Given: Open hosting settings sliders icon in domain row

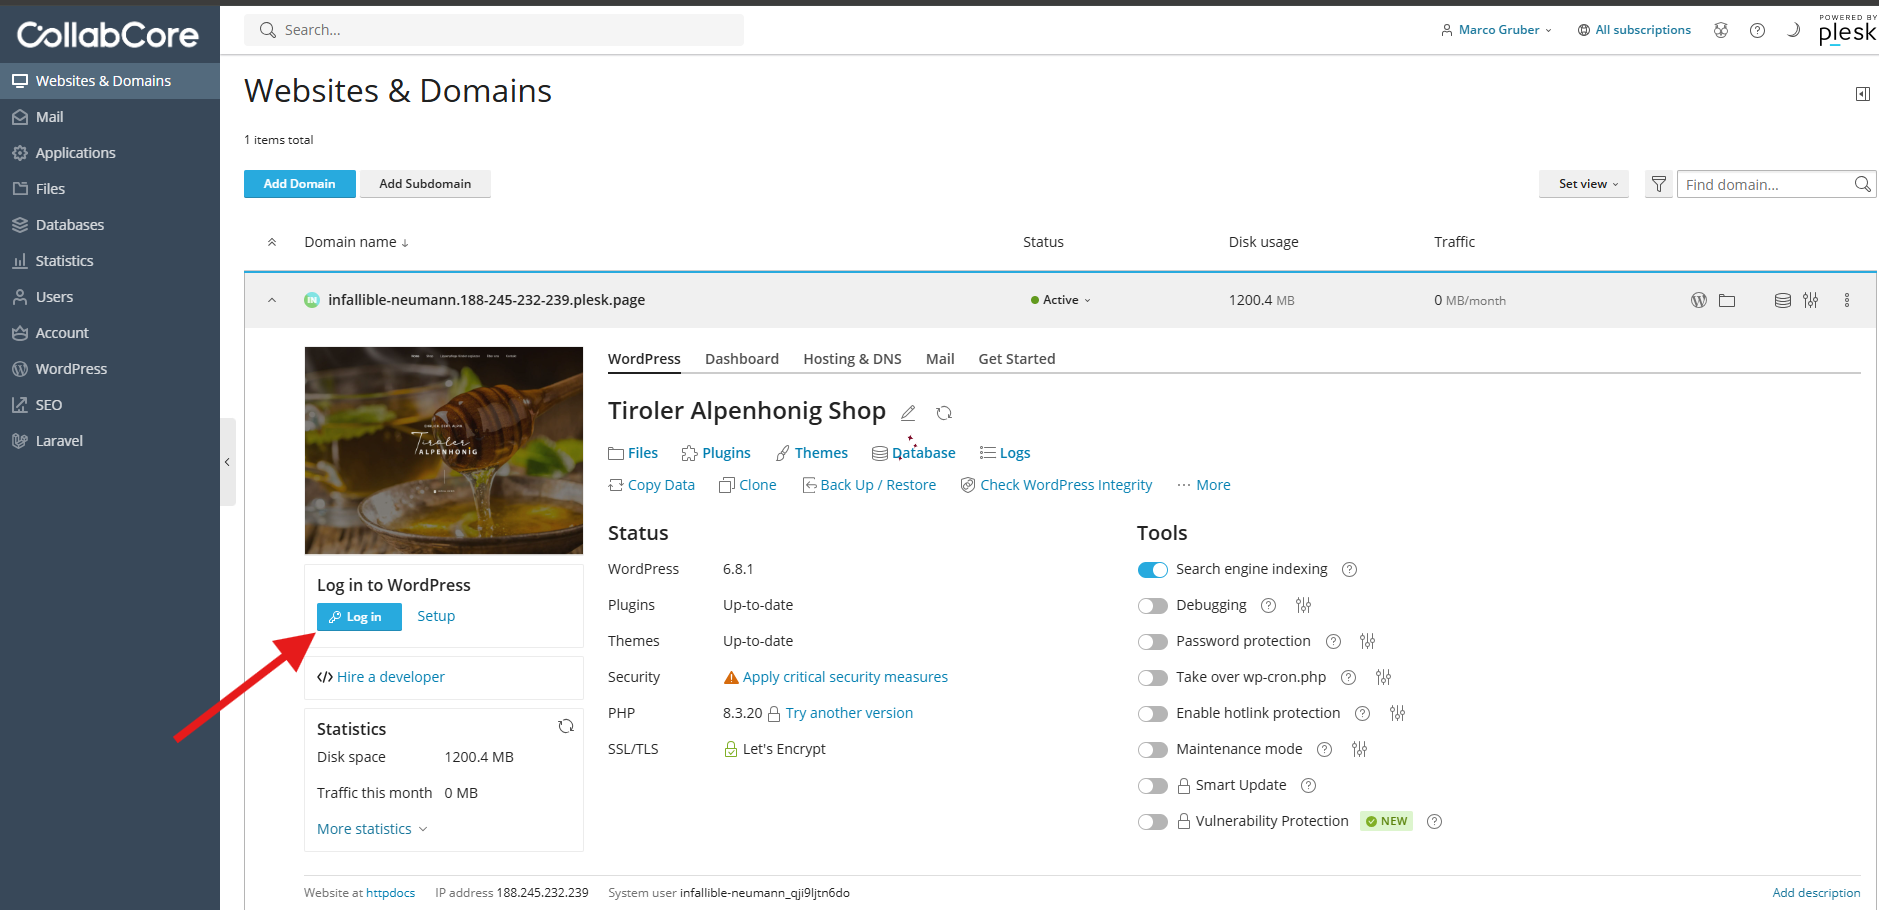Looking at the screenshot, I should 1810,300.
